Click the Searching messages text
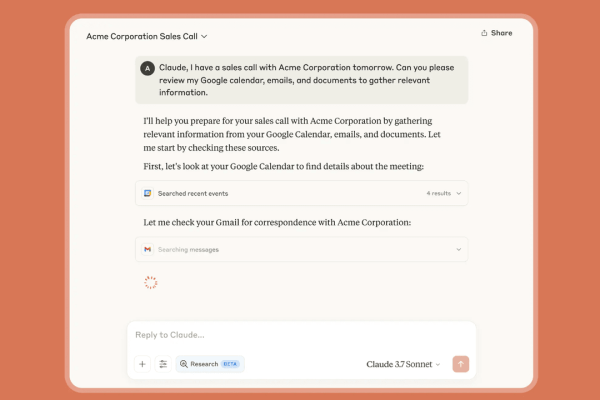The height and width of the screenshot is (400, 600). 188,250
